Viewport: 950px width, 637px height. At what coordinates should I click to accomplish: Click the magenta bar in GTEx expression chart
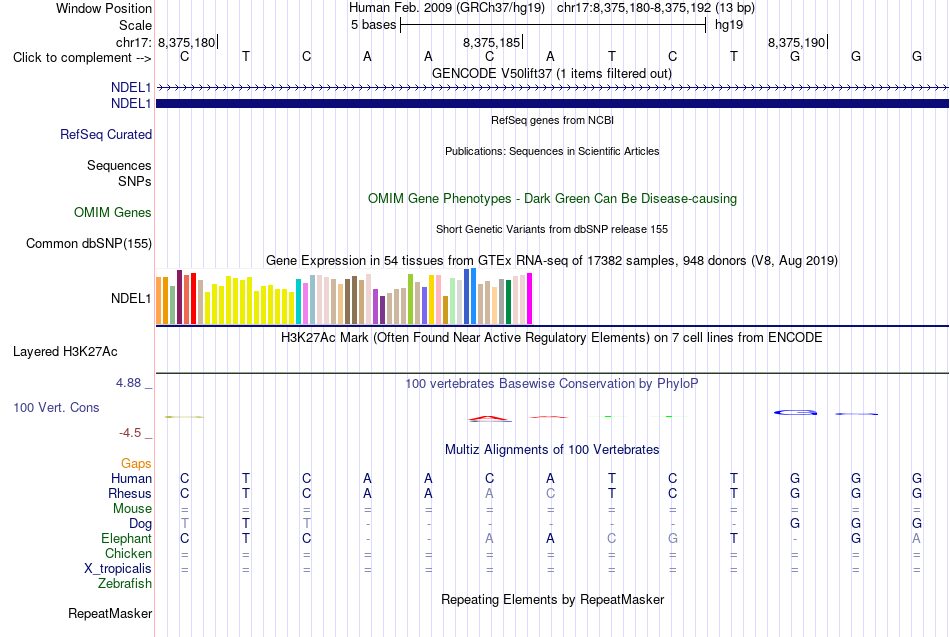[530, 299]
